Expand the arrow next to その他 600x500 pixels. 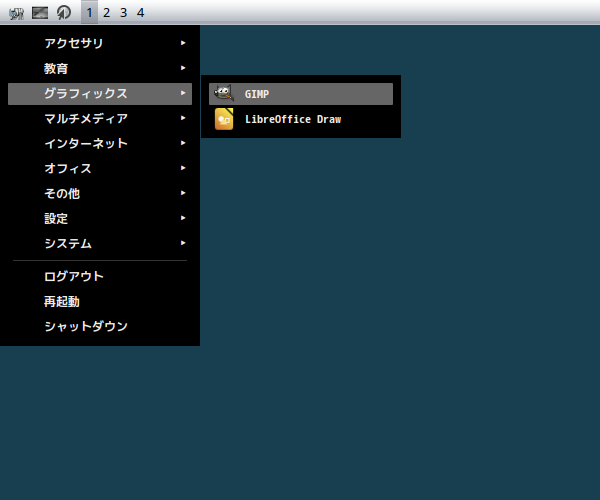point(183,193)
